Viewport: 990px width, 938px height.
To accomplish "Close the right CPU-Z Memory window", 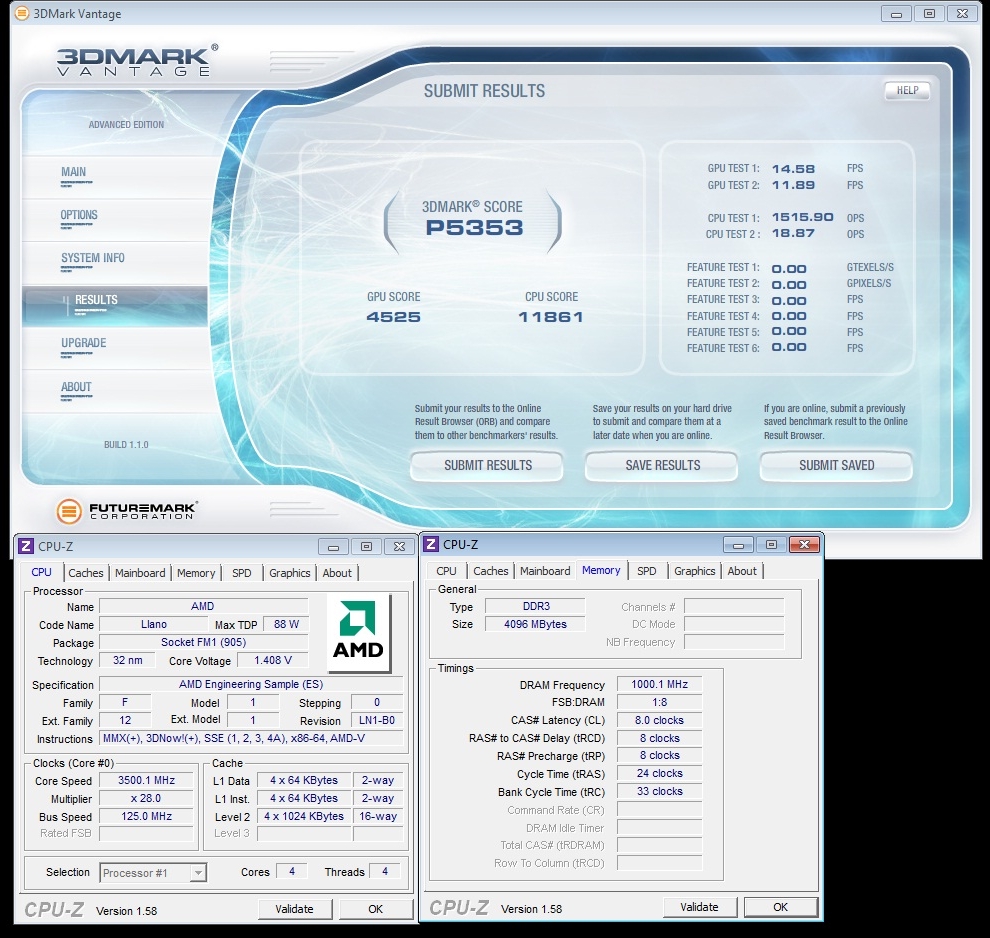I will (804, 544).
